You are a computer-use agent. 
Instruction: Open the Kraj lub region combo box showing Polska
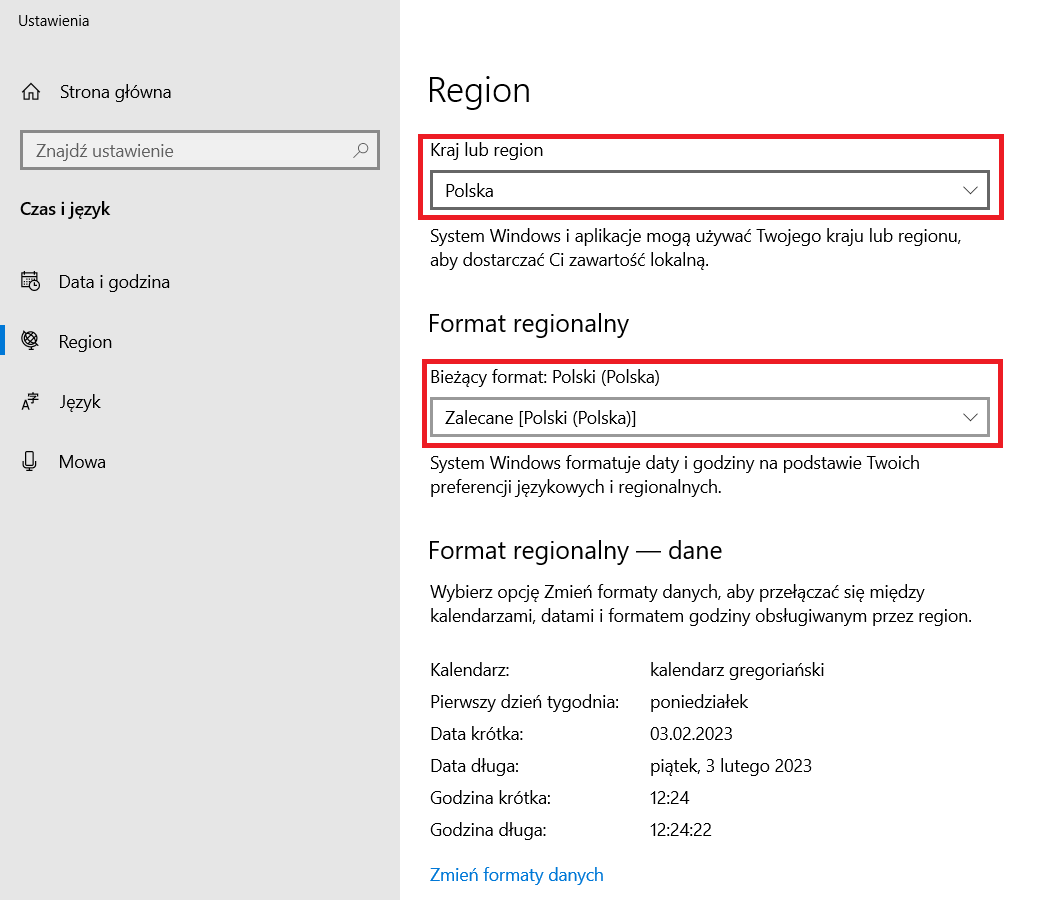[700, 190]
